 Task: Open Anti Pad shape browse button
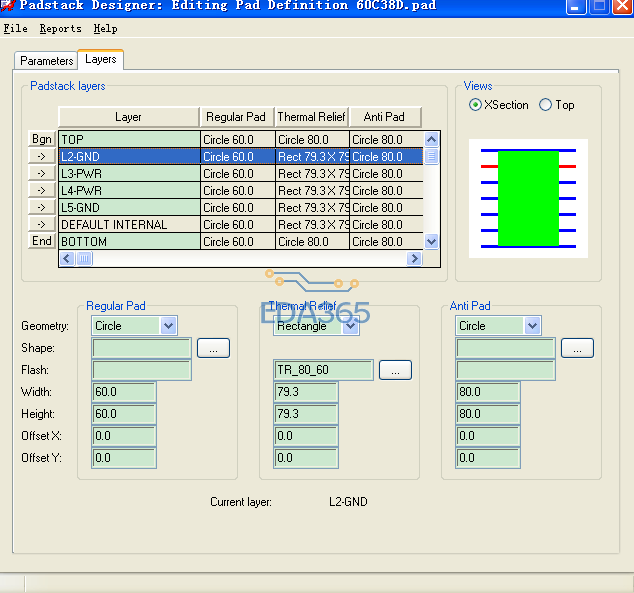[x=577, y=348]
